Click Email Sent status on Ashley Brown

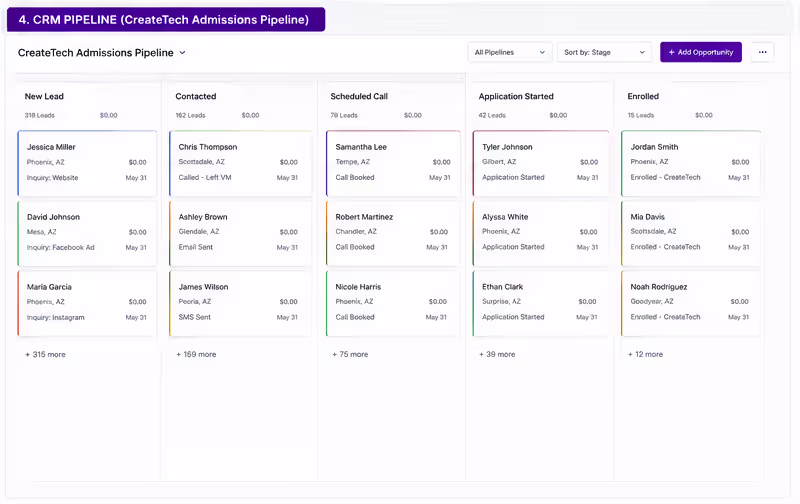pos(196,247)
